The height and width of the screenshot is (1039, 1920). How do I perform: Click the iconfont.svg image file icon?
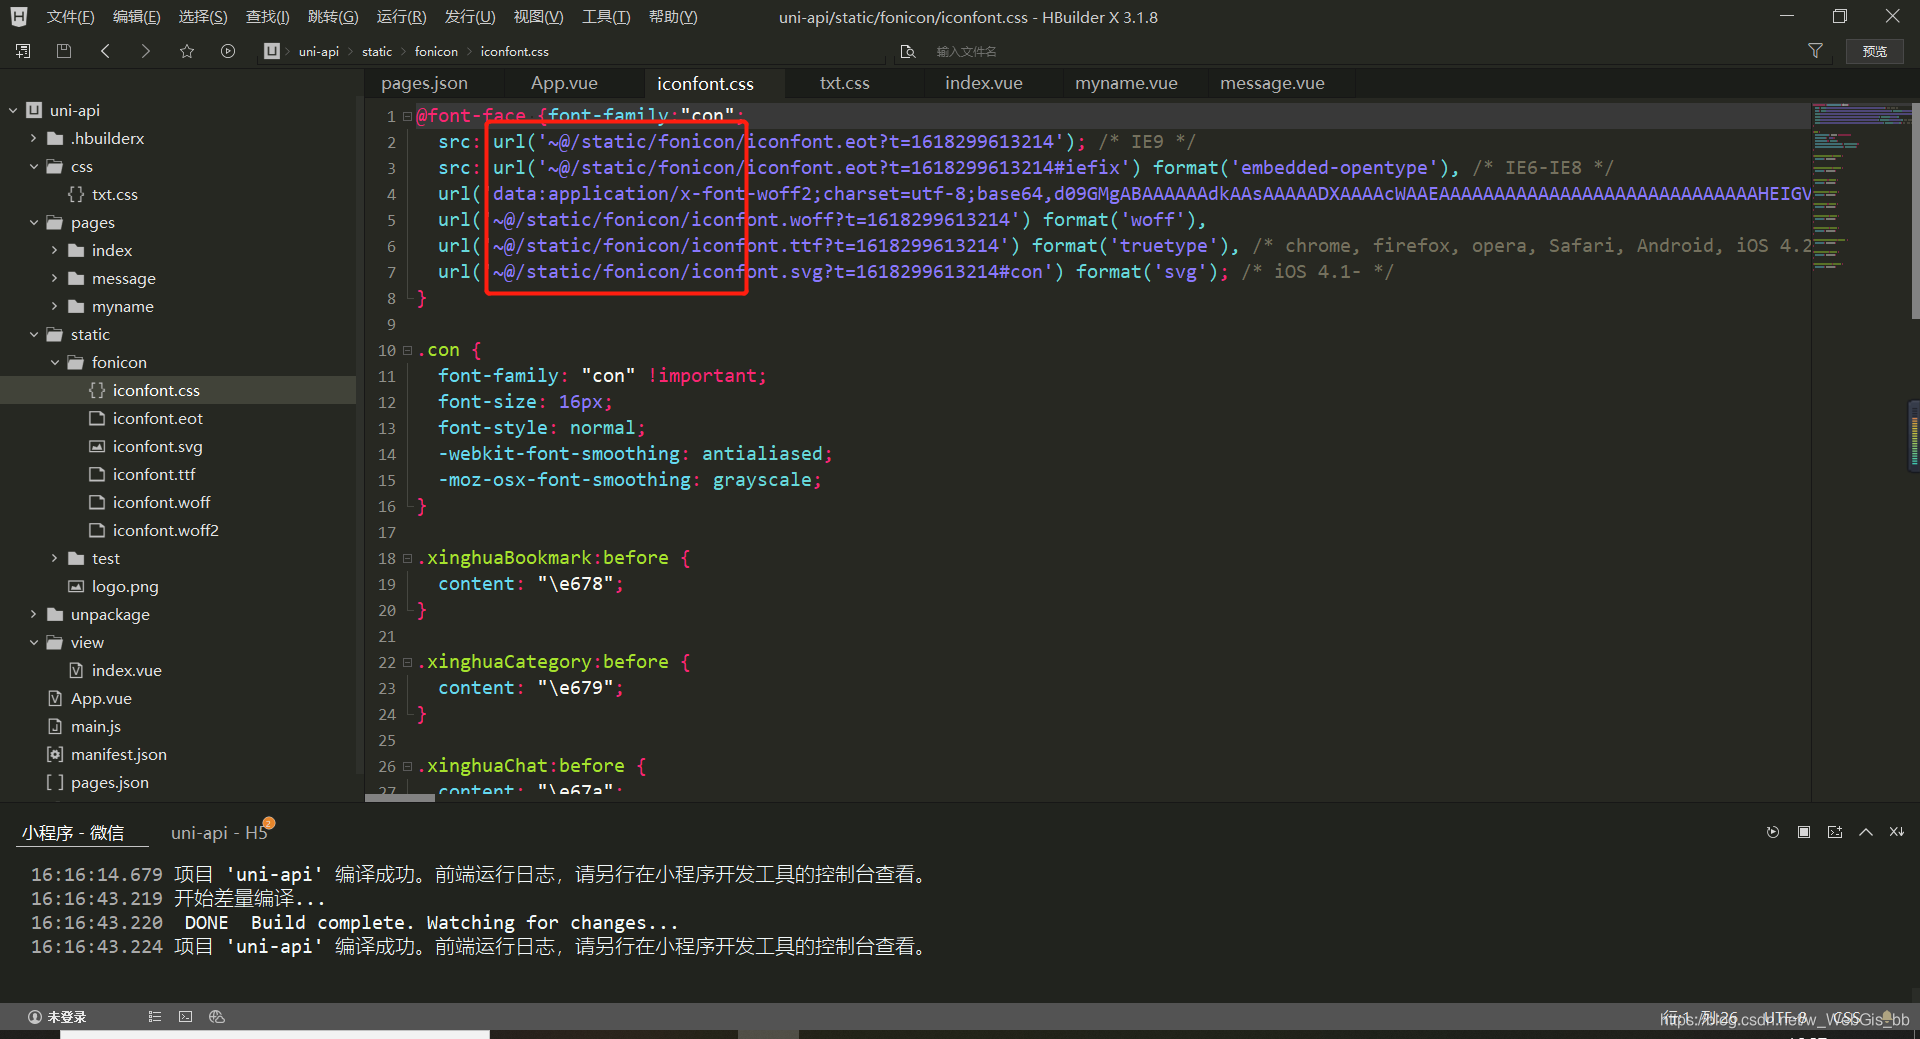click(x=97, y=446)
